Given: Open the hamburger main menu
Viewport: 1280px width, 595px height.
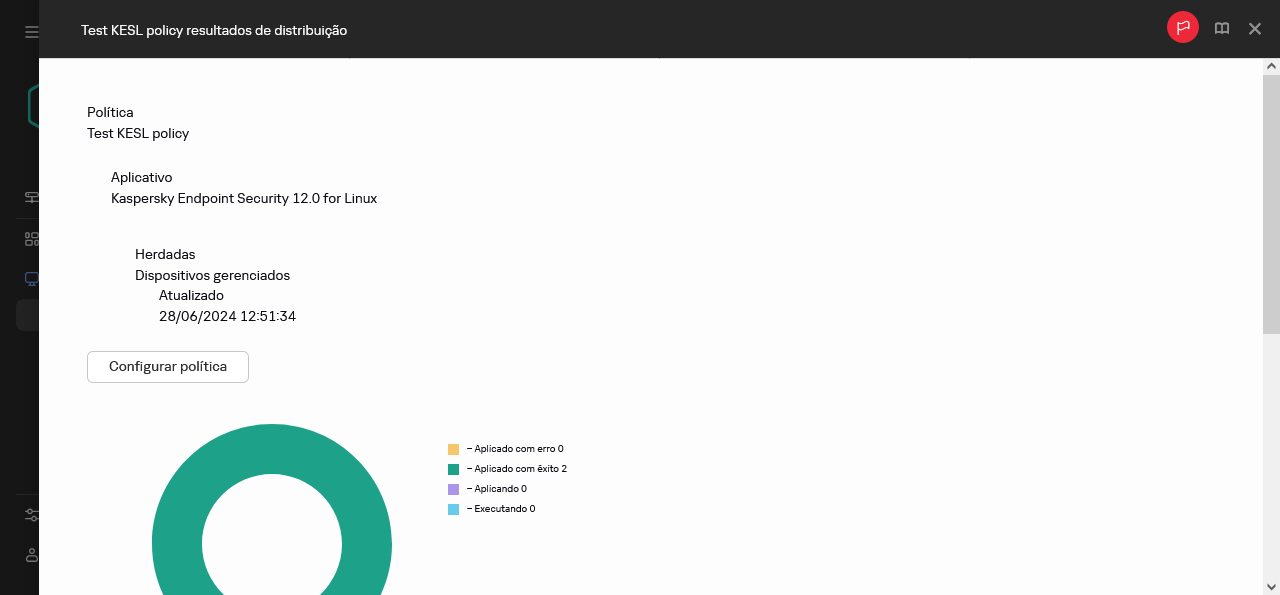Looking at the screenshot, I should [x=32, y=32].
